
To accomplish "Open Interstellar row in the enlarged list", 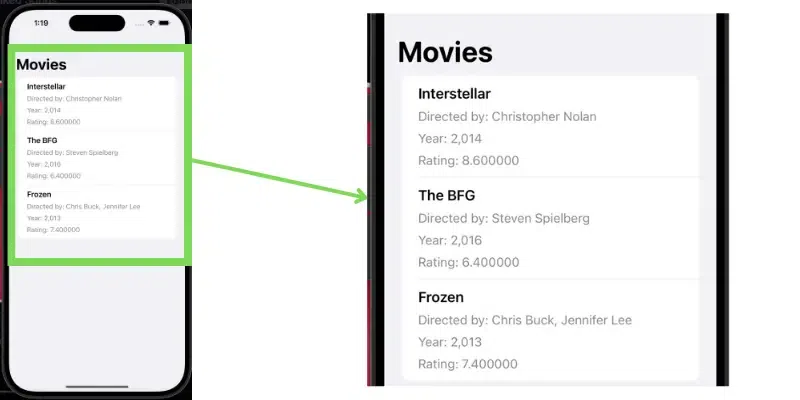I will 454,94.
